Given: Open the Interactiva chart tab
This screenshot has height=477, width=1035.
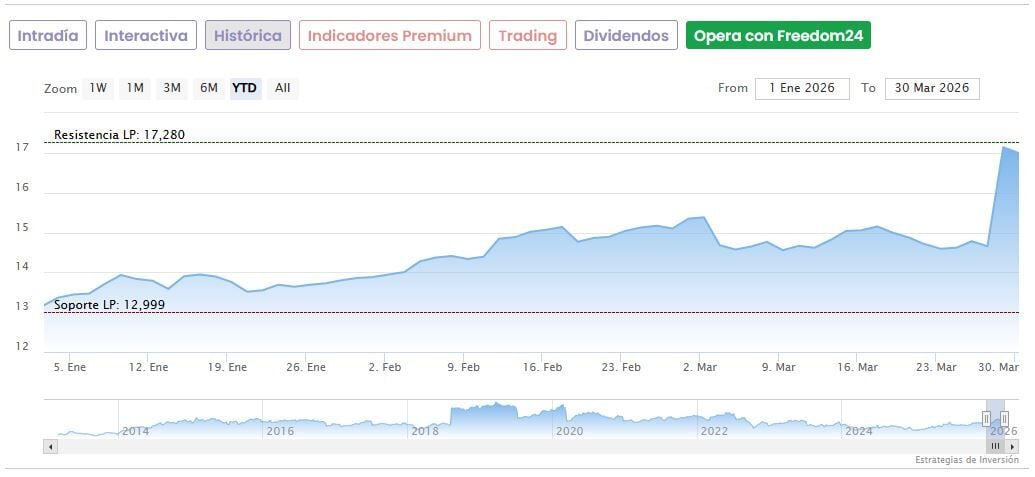Looking at the screenshot, I should point(146,36).
